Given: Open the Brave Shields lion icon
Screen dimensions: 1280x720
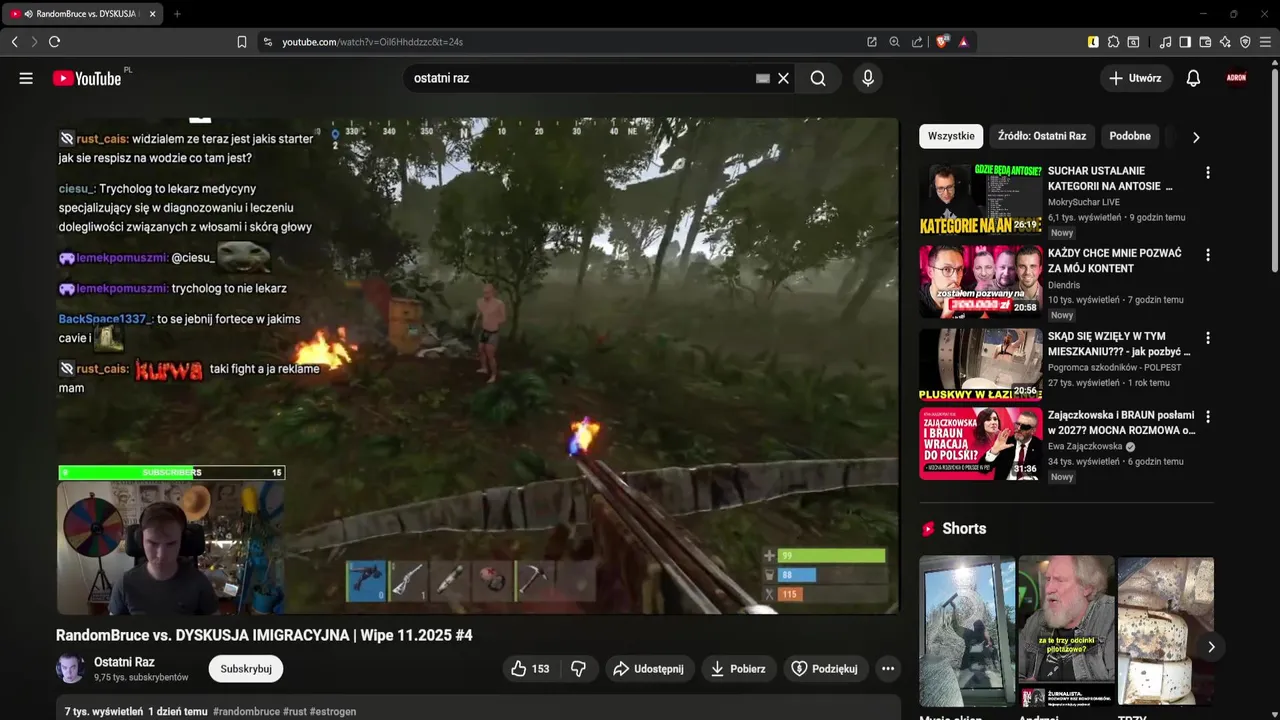Looking at the screenshot, I should tap(942, 42).
